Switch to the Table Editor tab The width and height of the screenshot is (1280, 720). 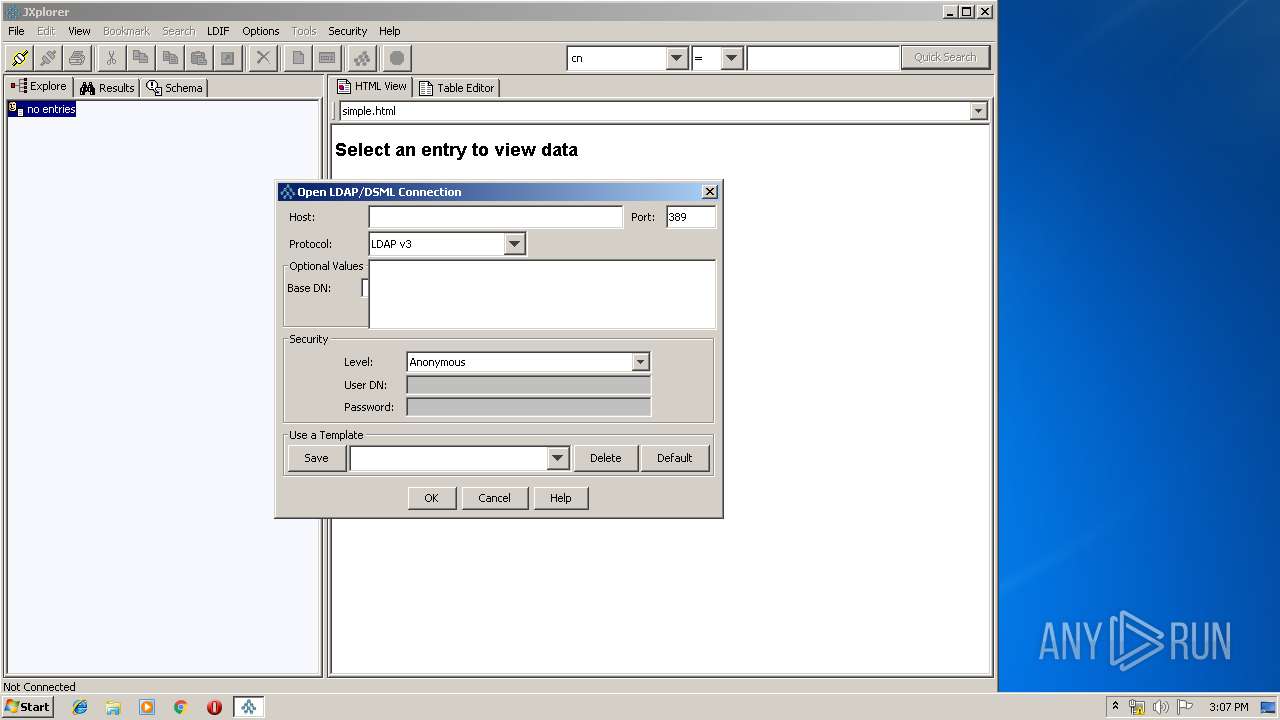tap(456, 88)
